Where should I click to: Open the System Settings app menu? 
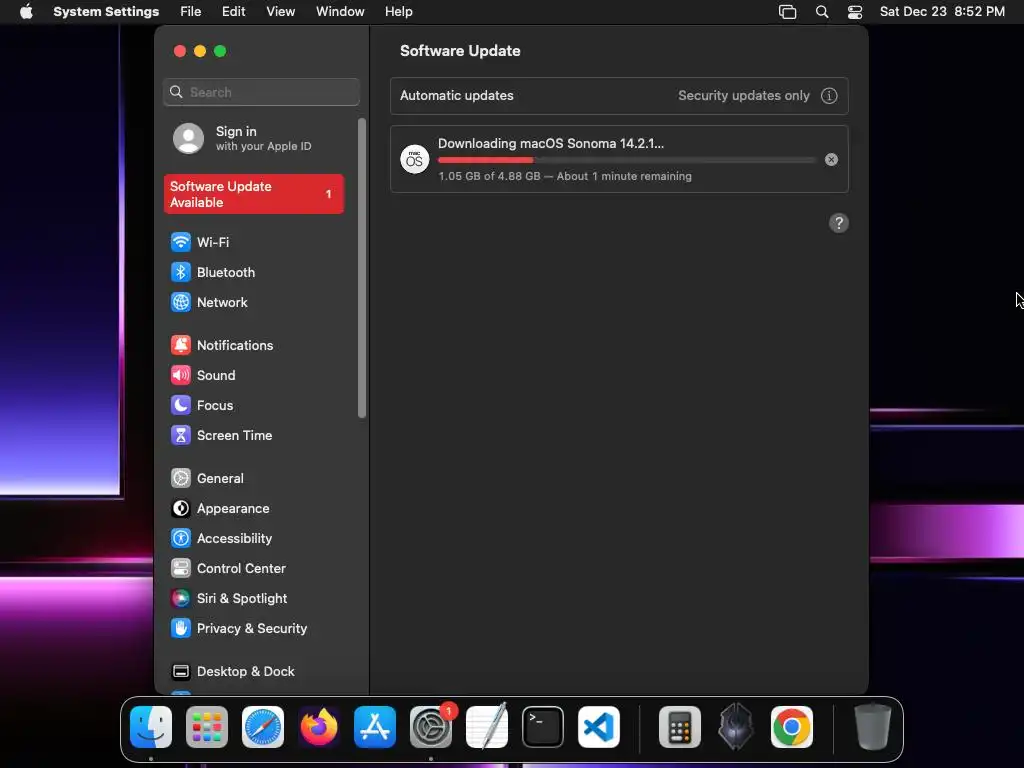tap(106, 12)
